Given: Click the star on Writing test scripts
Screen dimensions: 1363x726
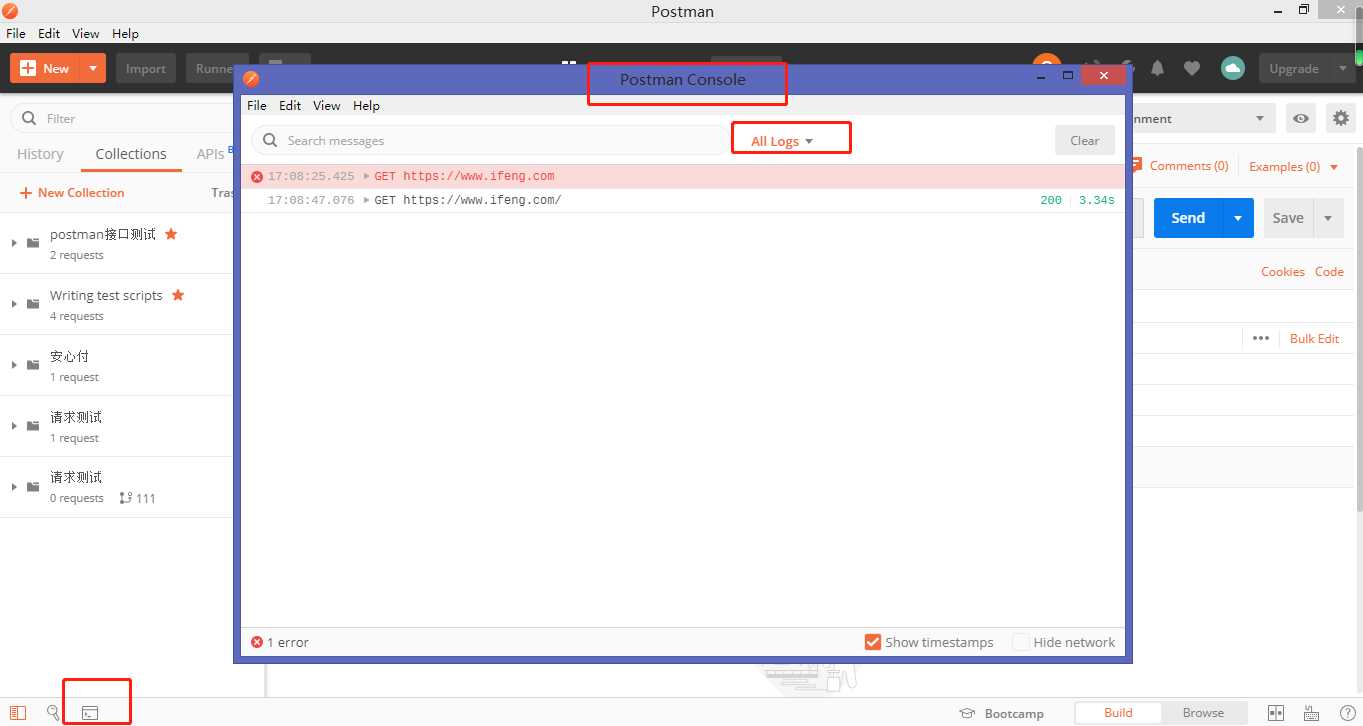Looking at the screenshot, I should (x=178, y=295).
